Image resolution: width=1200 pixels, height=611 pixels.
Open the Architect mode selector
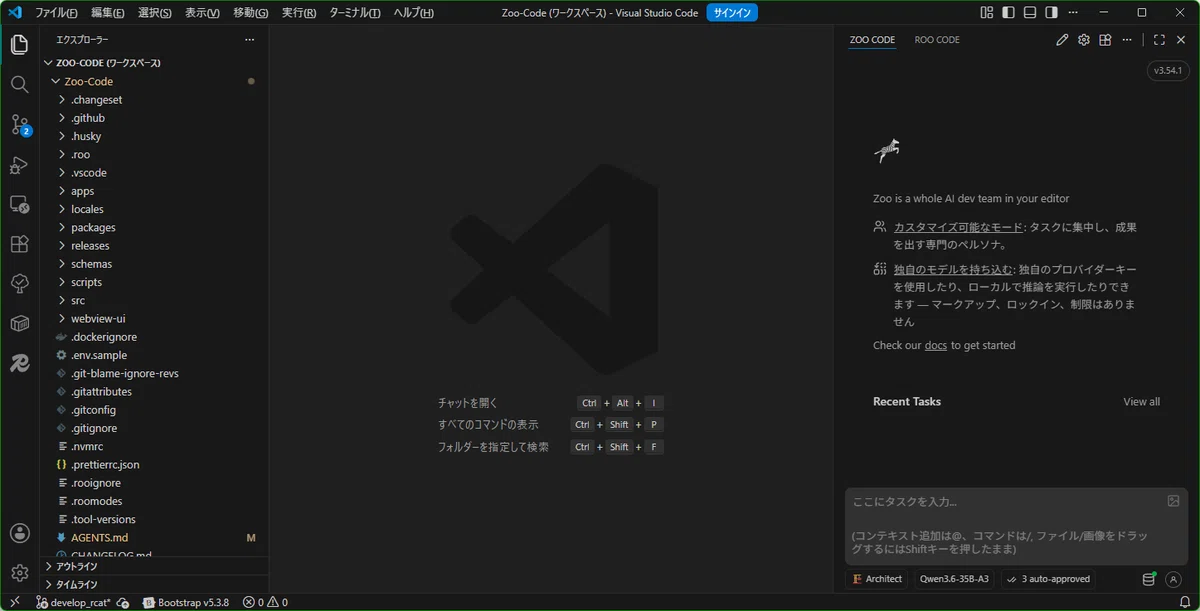pyautogui.click(x=877, y=579)
